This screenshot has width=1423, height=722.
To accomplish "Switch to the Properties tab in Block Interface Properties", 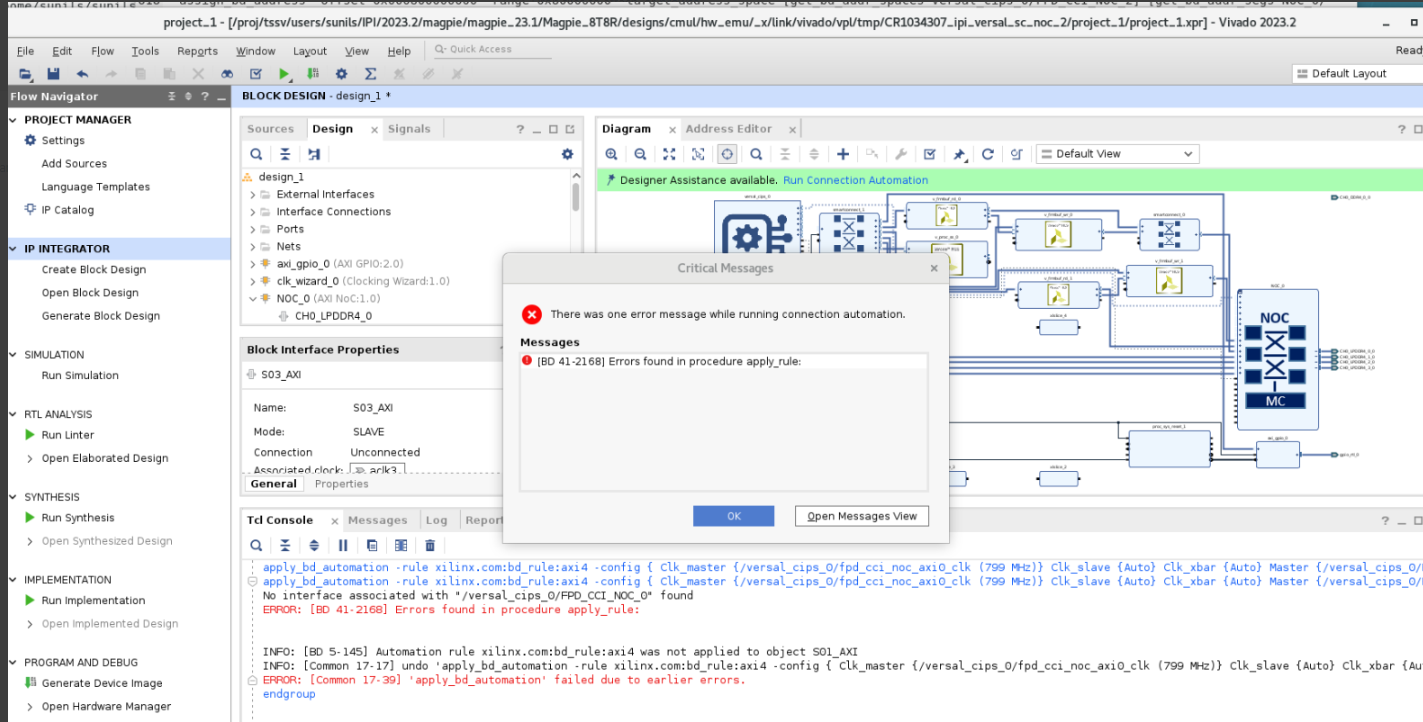I will [341, 483].
